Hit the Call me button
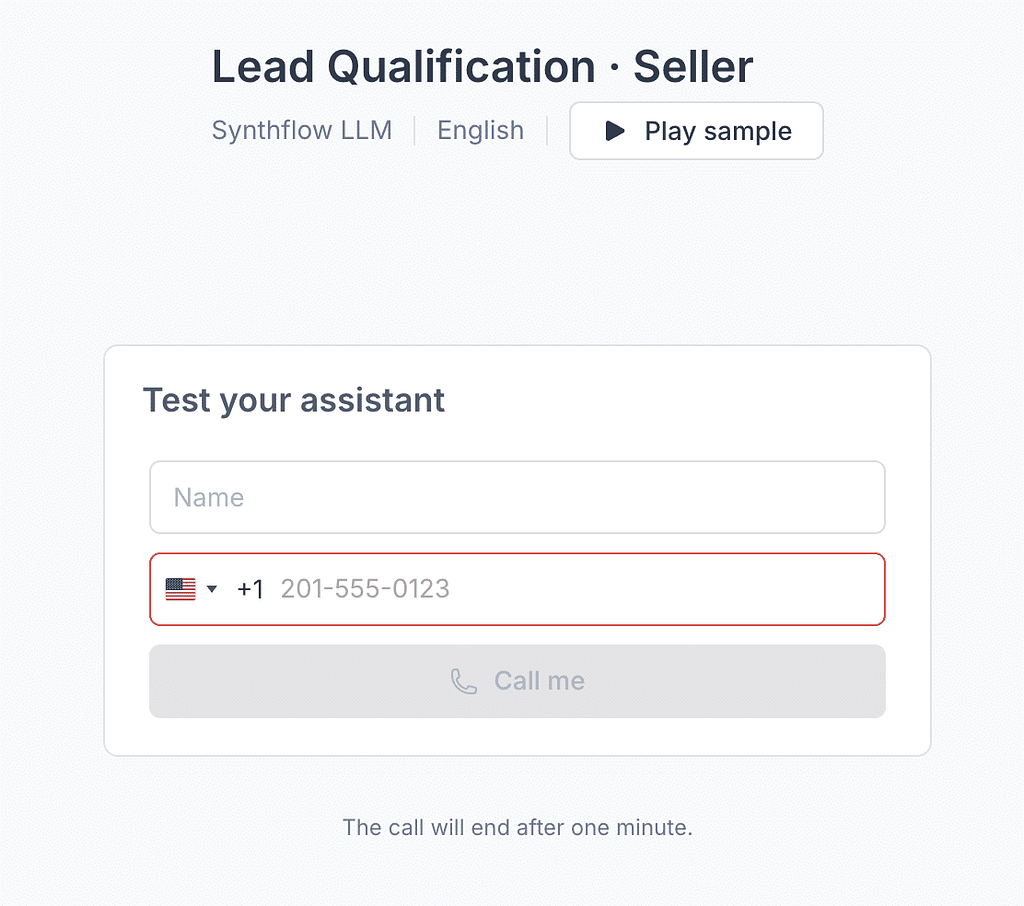Viewport: 1024px width, 906px height. 517,681
